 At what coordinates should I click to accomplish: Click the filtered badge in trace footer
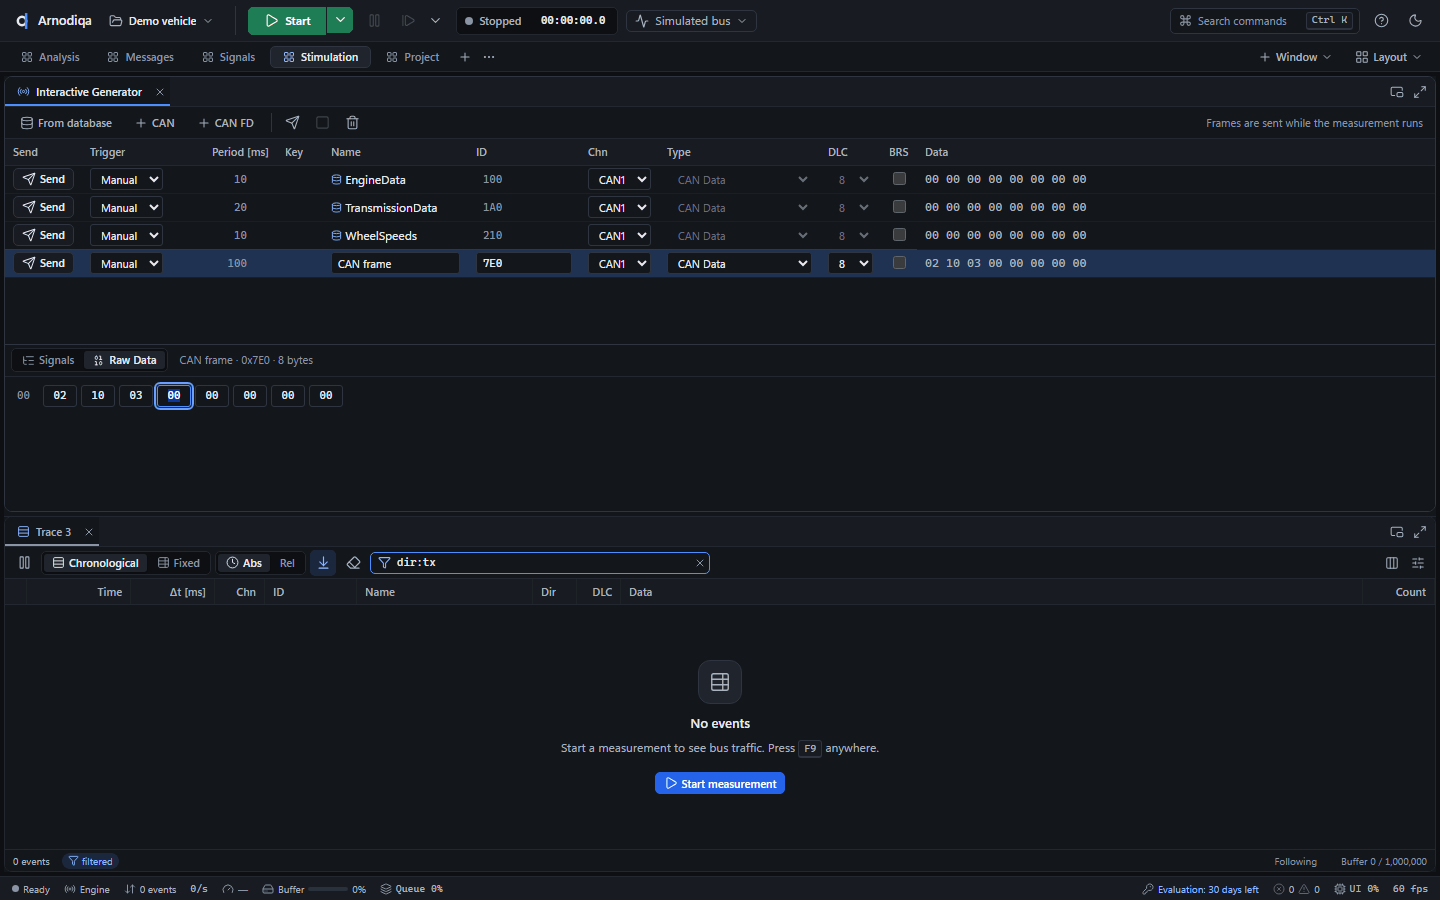[90, 861]
